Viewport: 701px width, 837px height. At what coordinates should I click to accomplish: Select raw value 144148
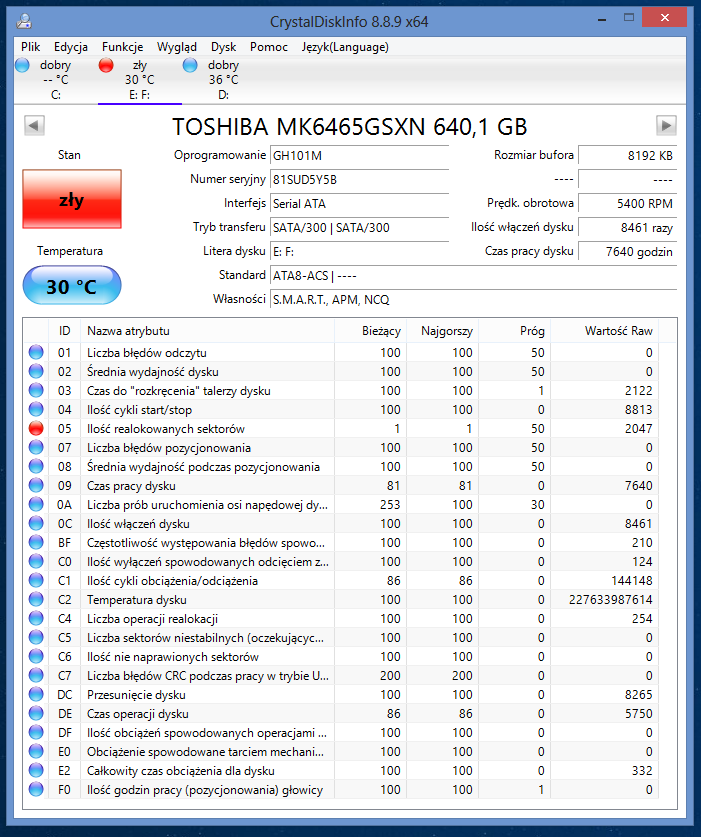[632, 581]
